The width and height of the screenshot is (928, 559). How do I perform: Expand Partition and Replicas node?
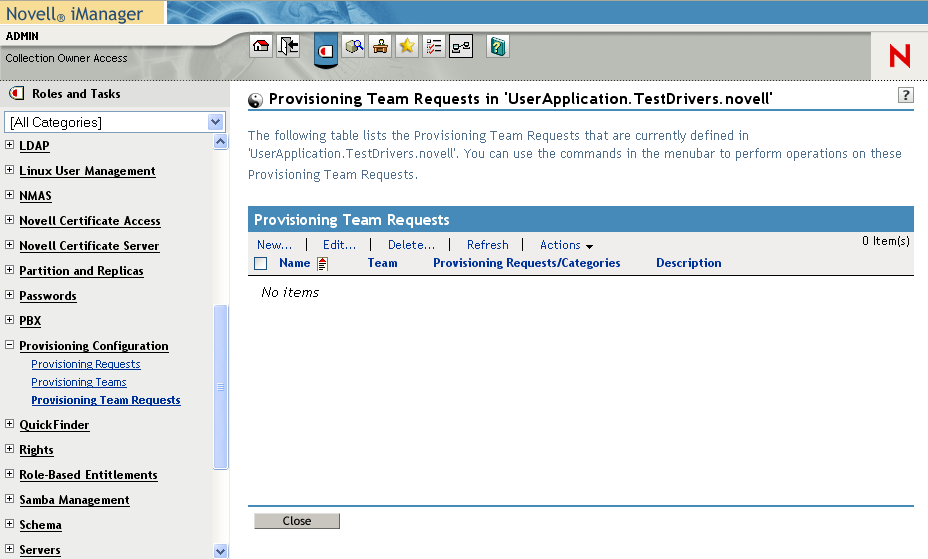(x=9, y=270)
